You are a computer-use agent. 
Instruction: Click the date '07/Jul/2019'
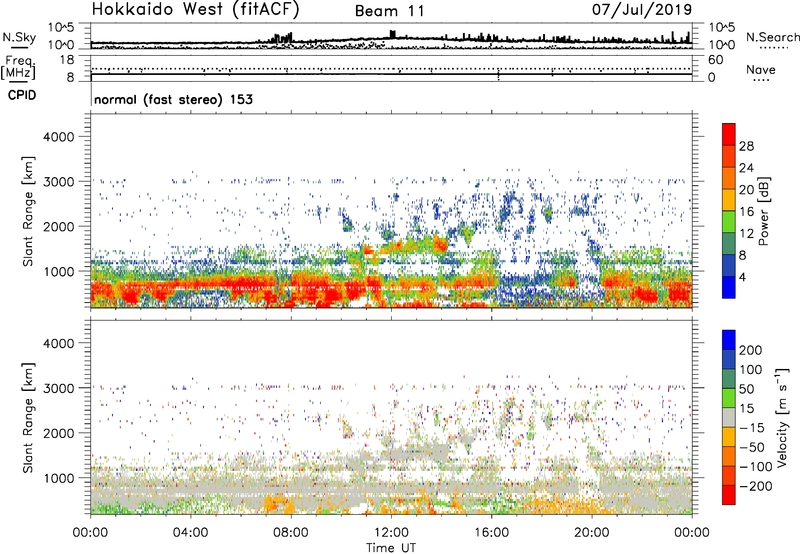(642, 10)
